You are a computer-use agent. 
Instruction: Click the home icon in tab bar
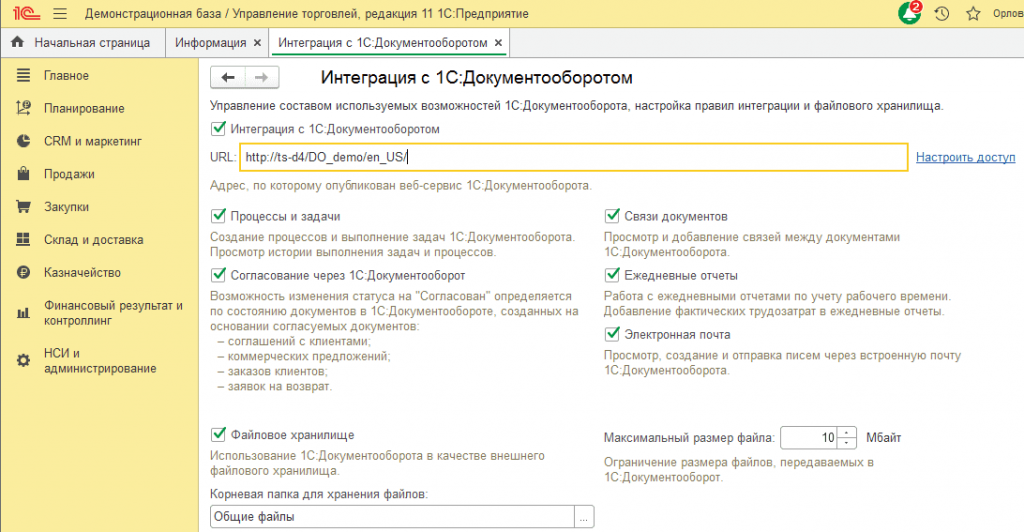pyautogui.click(x=18, y=42)
